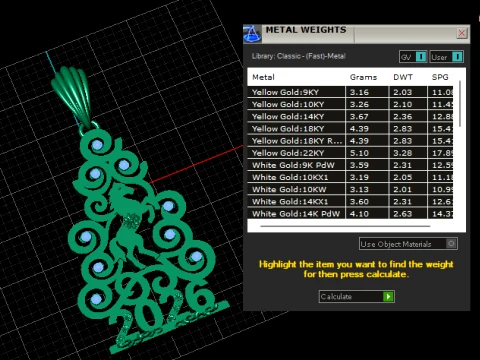Click the Metal column header

click(263, 77)
